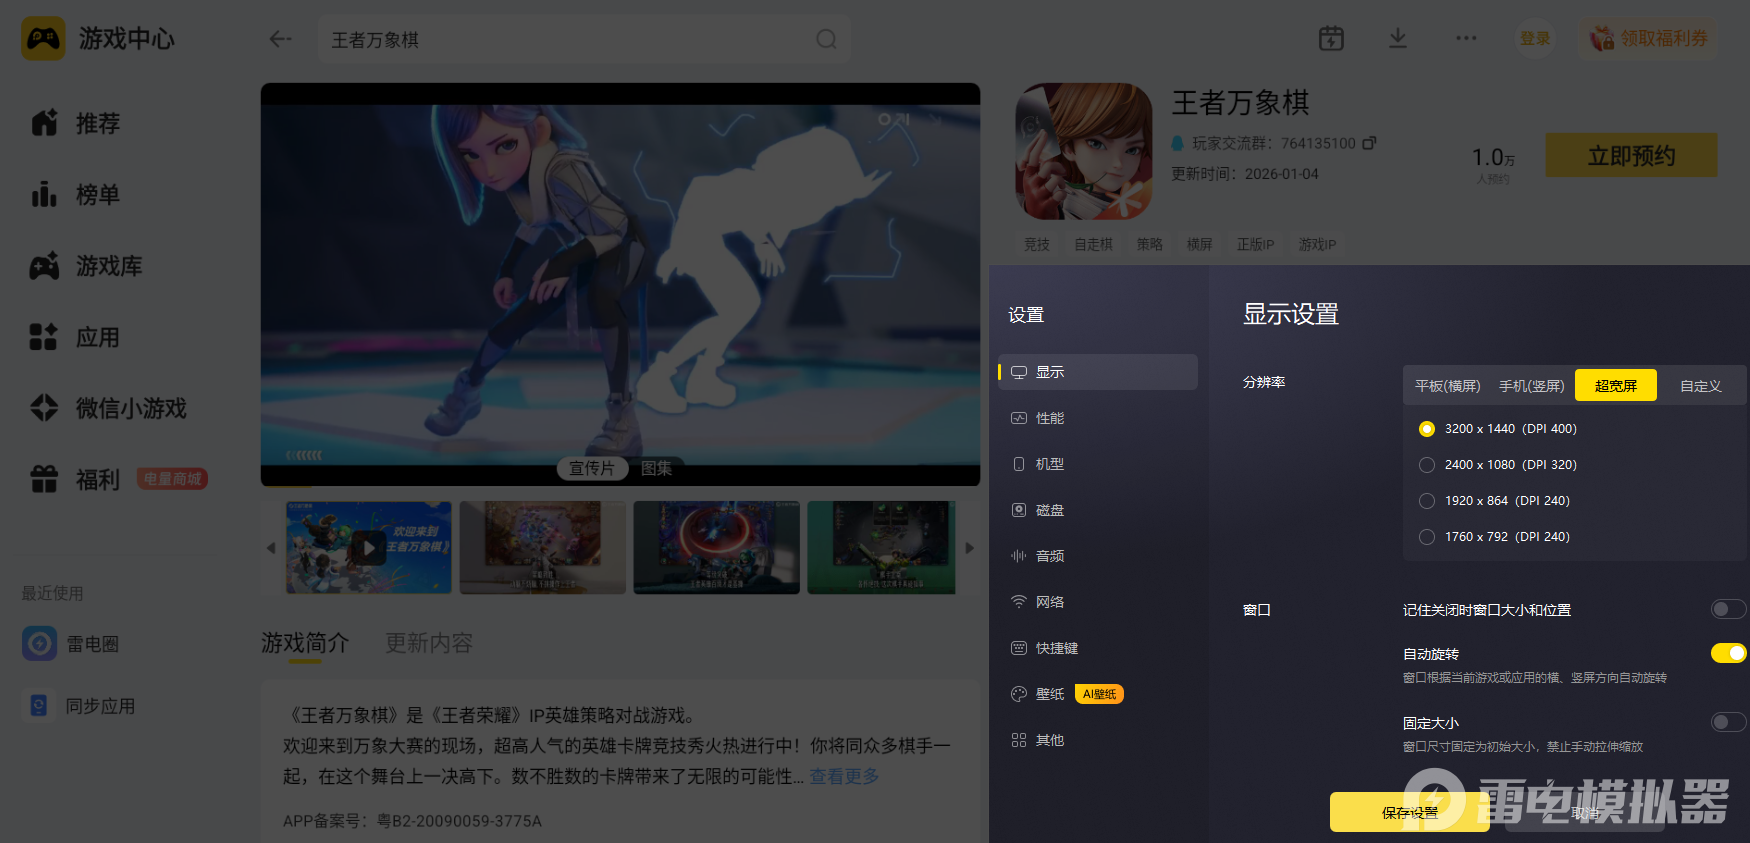The height and width of the screenshot is (843, 1750).
Task: Click 领取福利券 coupon button
Action: [x=1649, y=38]
